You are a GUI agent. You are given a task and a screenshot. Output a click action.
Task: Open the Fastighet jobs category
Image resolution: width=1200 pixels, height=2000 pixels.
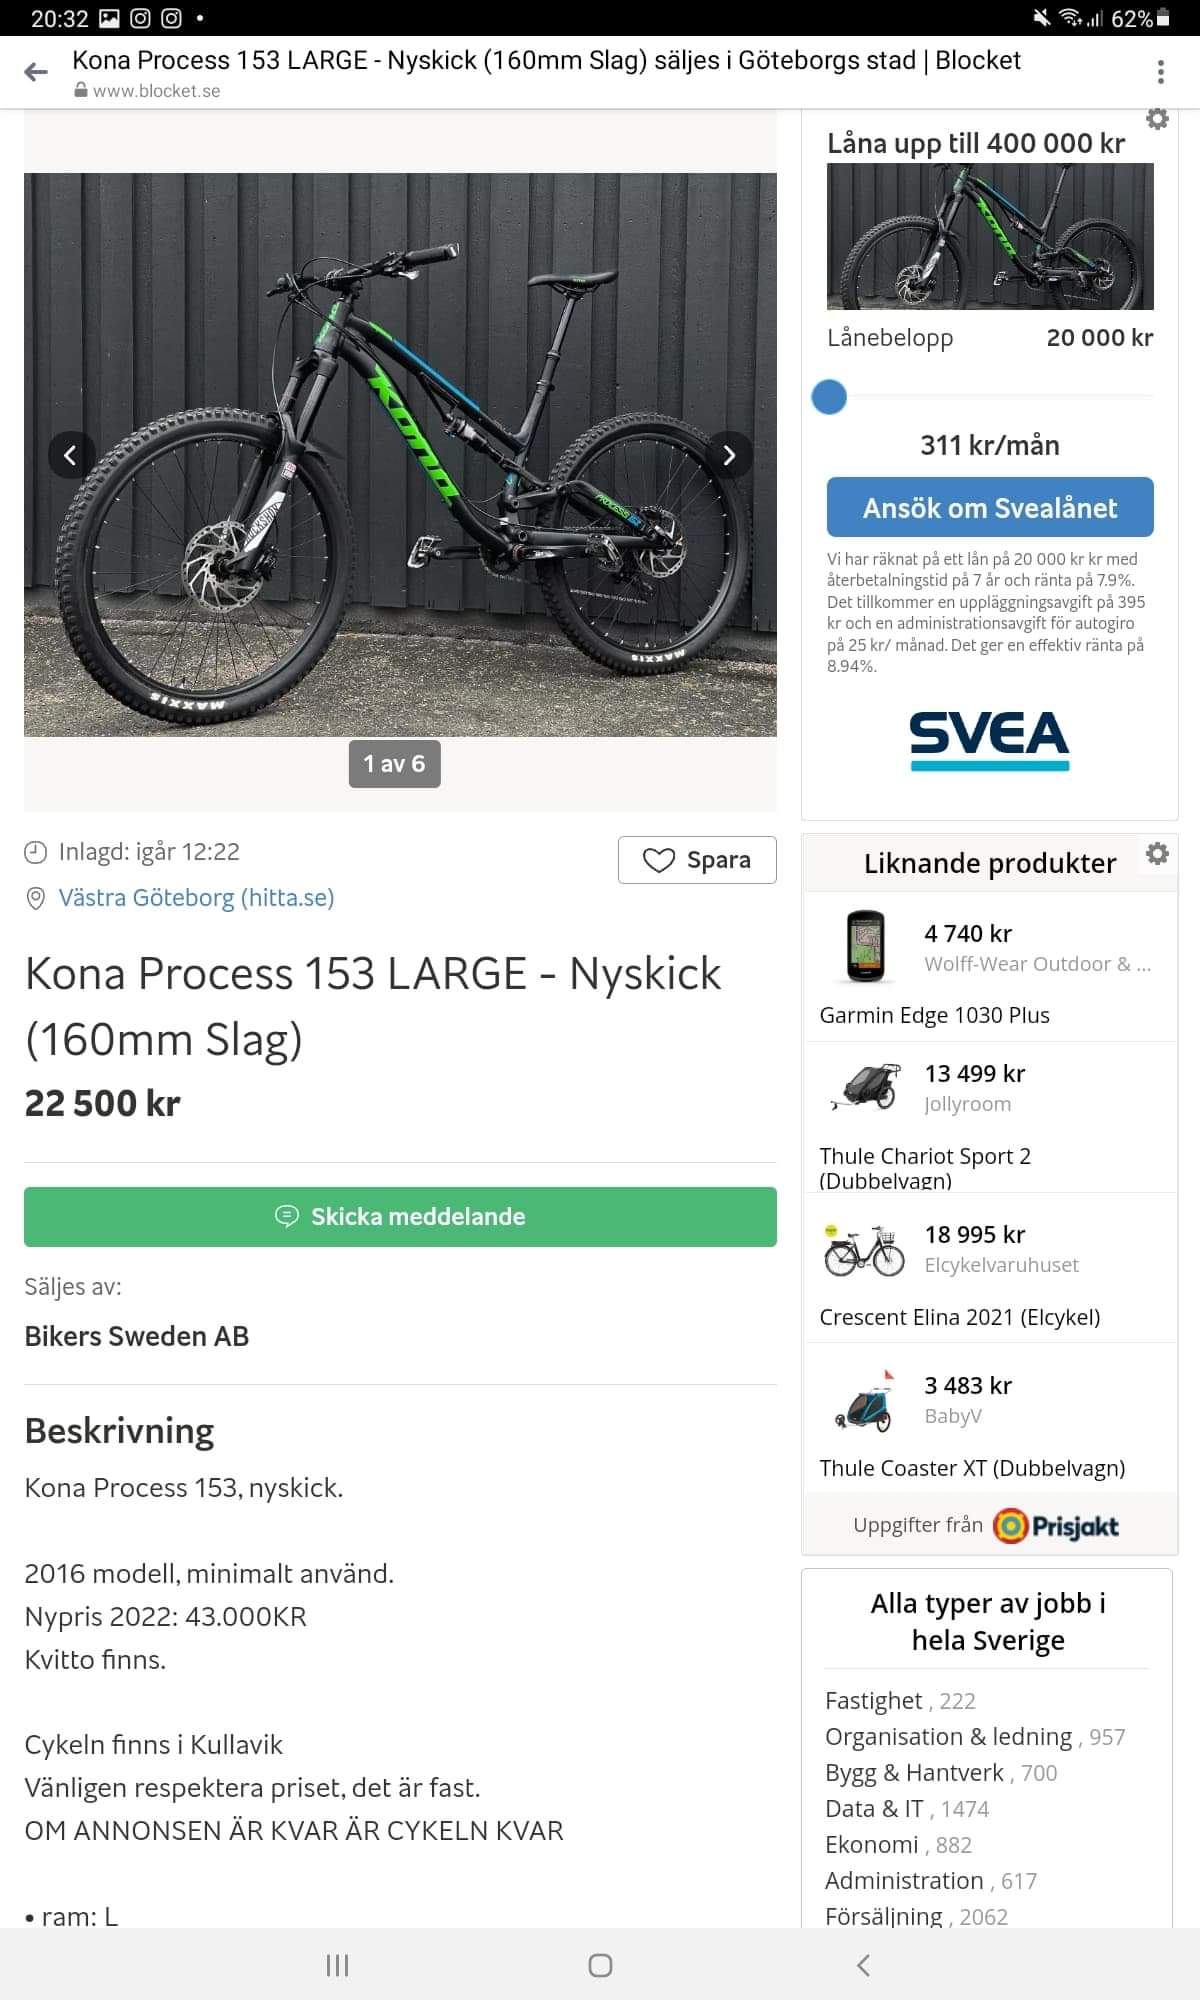873,1701
